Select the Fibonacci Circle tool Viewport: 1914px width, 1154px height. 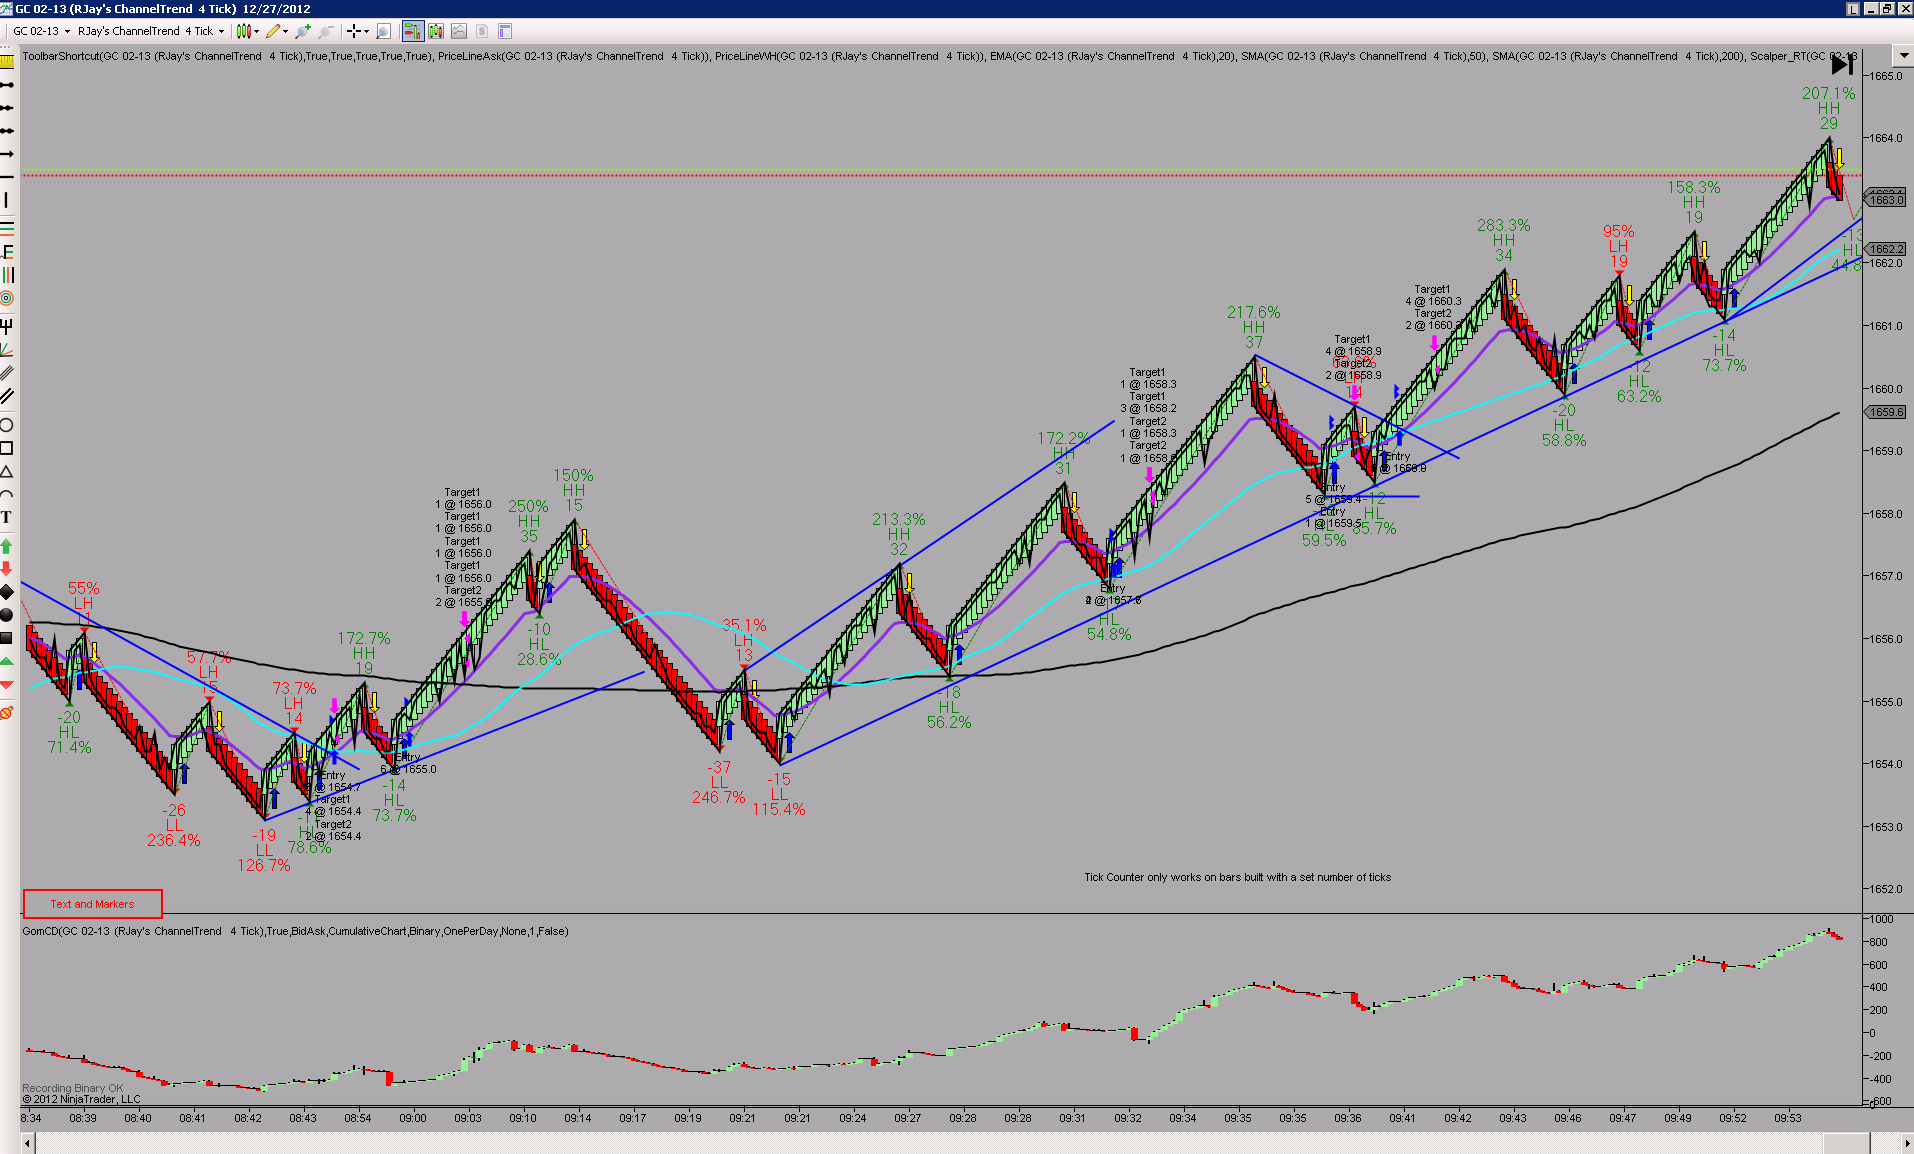pos(7,298)
